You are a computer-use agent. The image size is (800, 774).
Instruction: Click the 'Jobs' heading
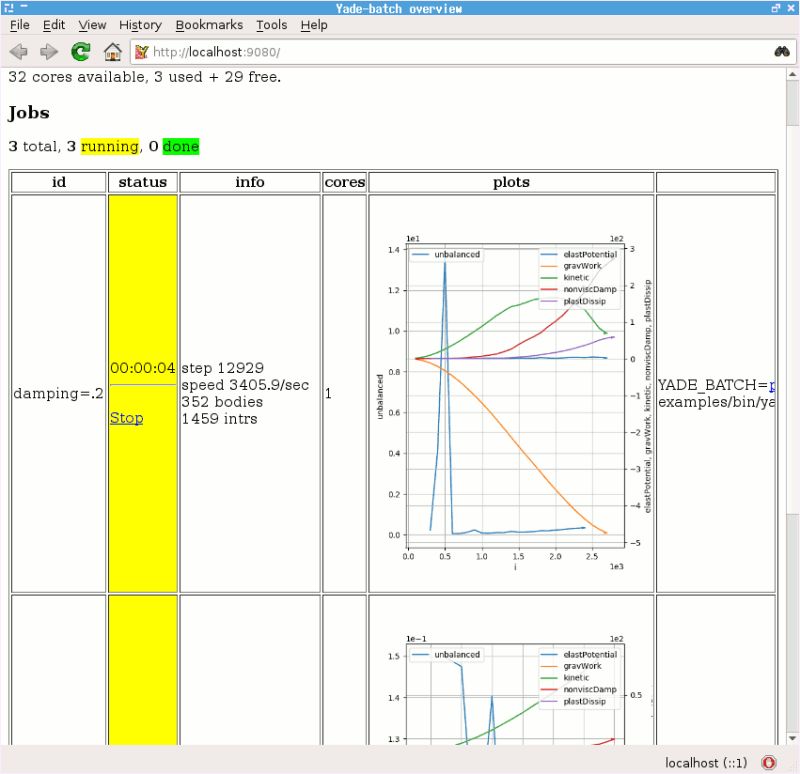point(29,113)
